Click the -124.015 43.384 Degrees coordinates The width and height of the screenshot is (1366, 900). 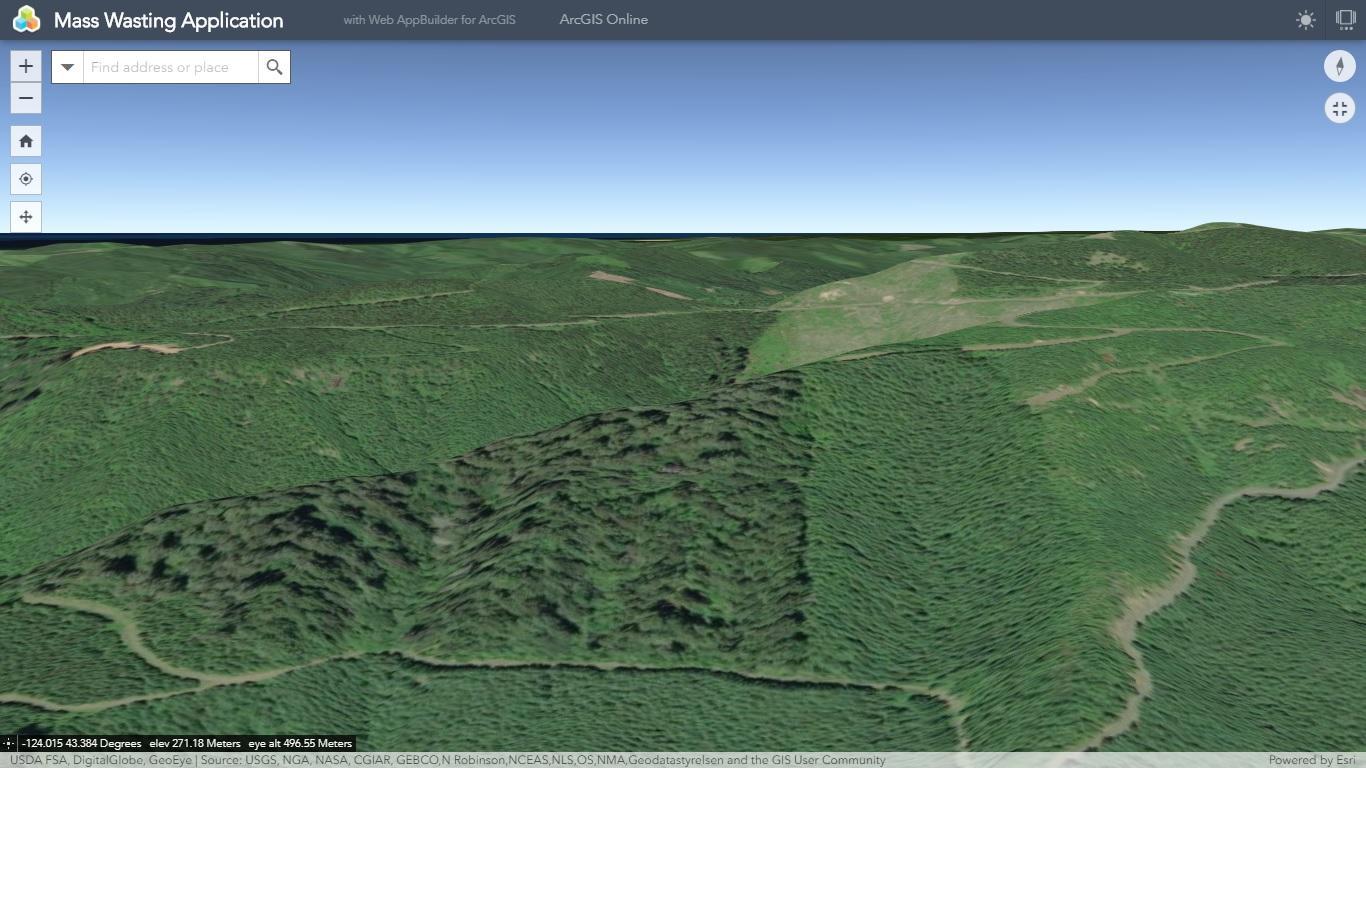(x=81, y=743)
